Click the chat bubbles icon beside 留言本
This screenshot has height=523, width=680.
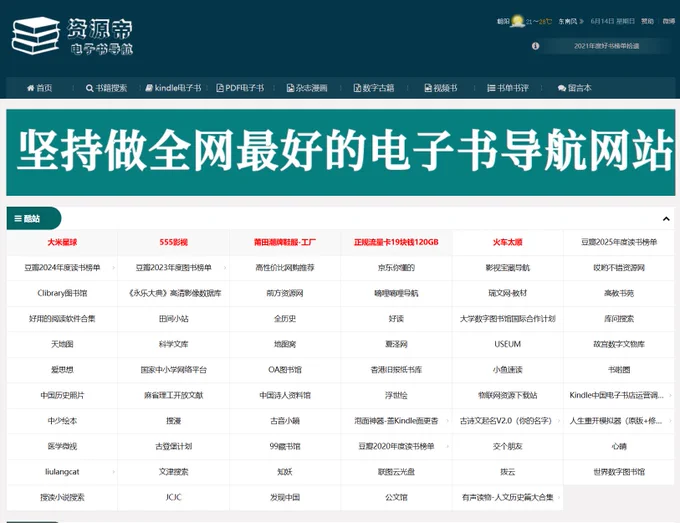(x=562, y=88)
